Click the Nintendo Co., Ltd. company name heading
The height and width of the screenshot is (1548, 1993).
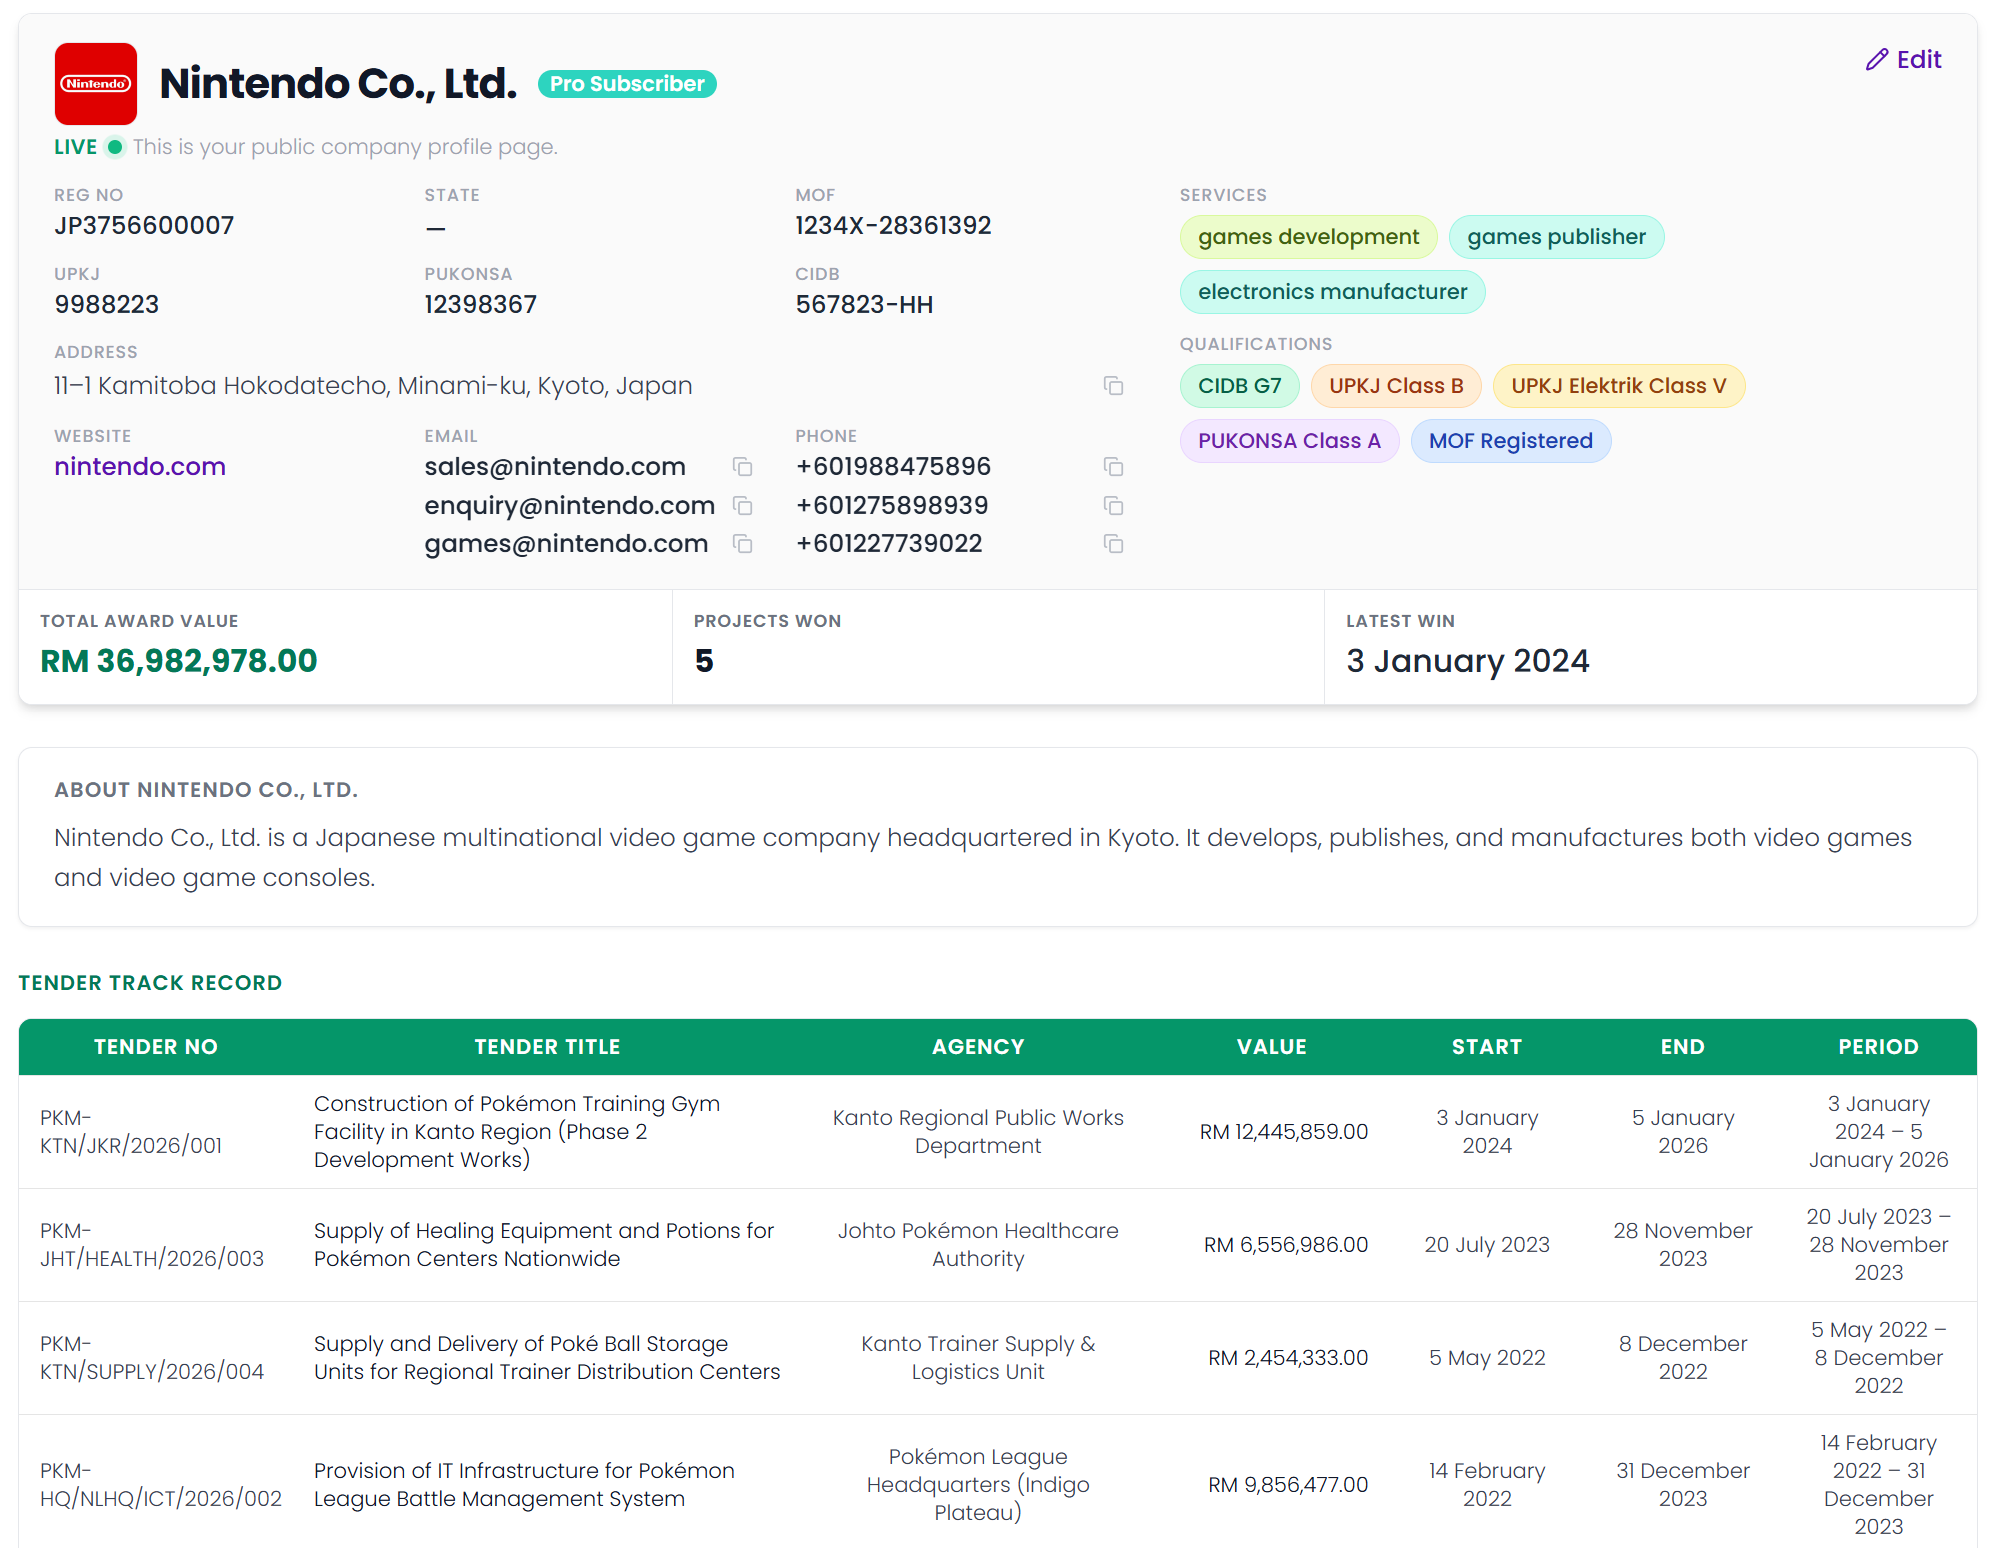coord(338,84)
